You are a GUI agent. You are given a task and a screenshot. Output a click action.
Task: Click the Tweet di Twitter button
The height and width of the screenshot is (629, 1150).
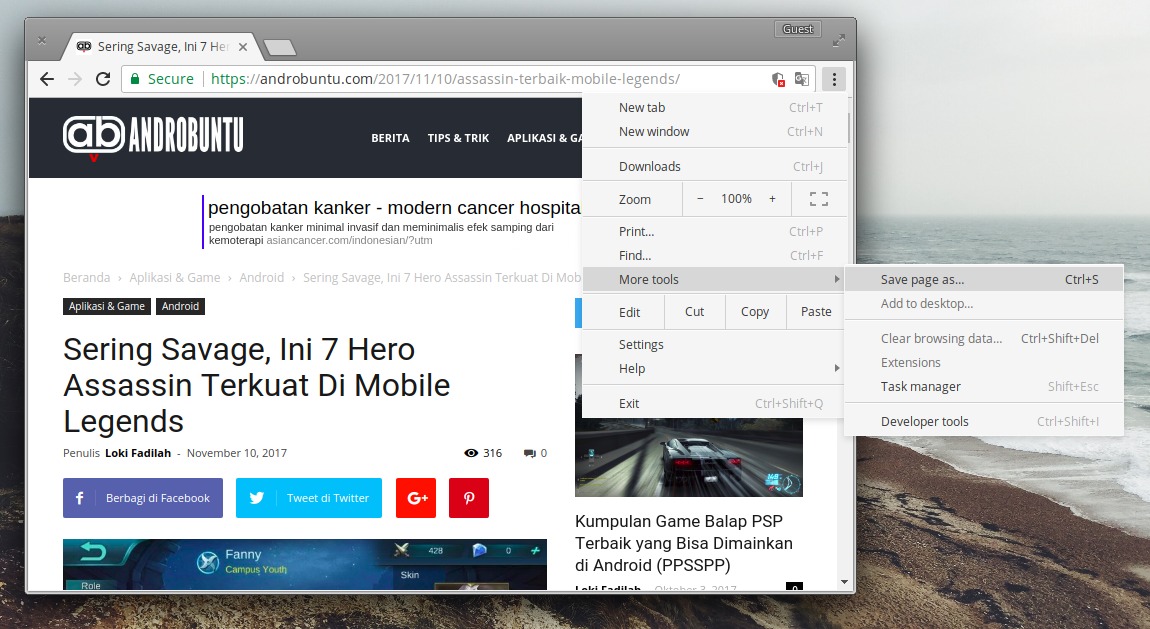309,498
